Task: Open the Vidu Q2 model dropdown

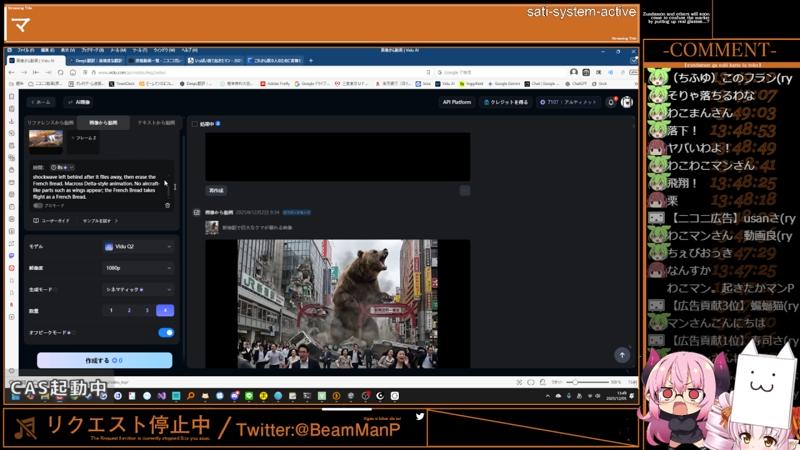Action: 138,246
